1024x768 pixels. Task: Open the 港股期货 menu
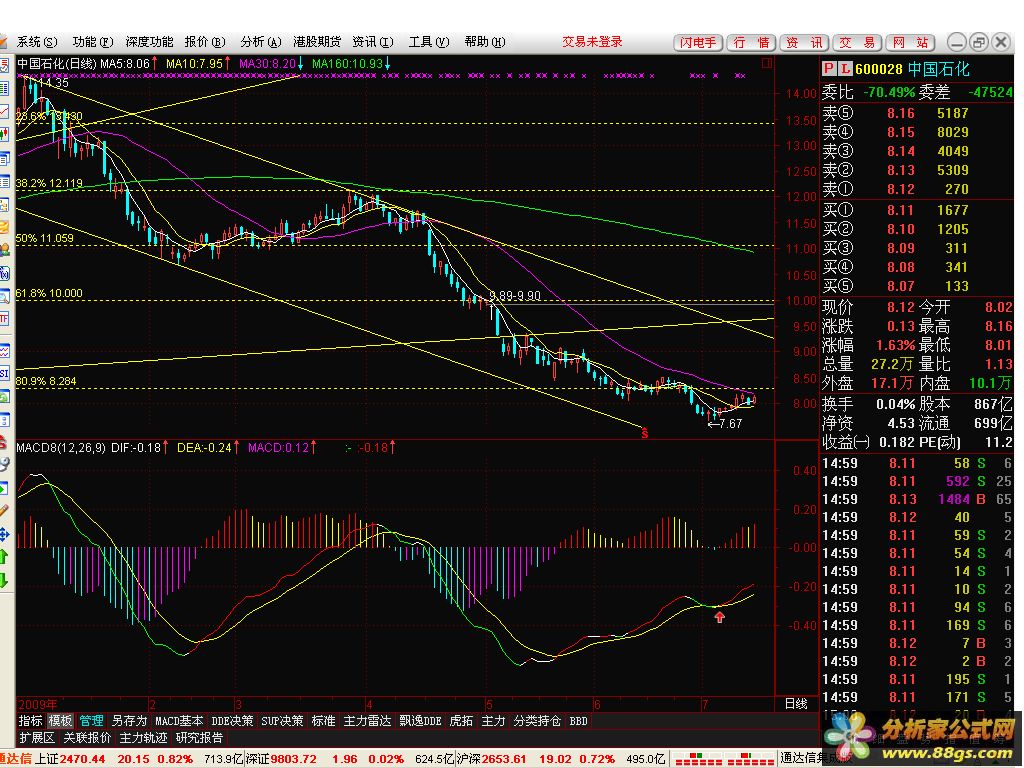pos(317,42)
